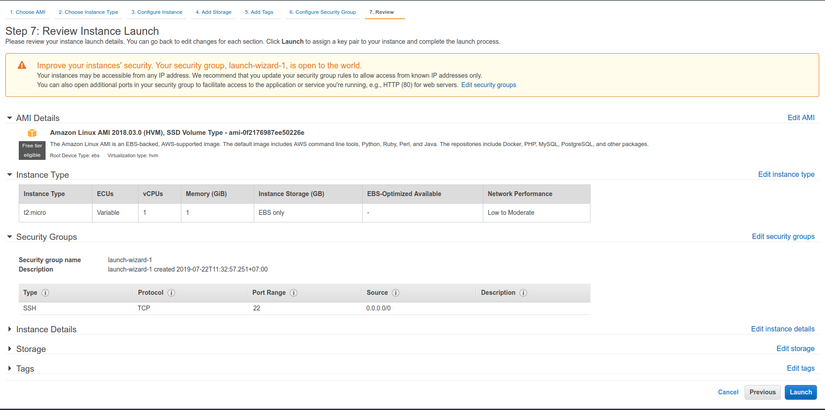
Task: Click the Amazon Linux AMI 2018.03.0 title text
Action: [177, 133]
